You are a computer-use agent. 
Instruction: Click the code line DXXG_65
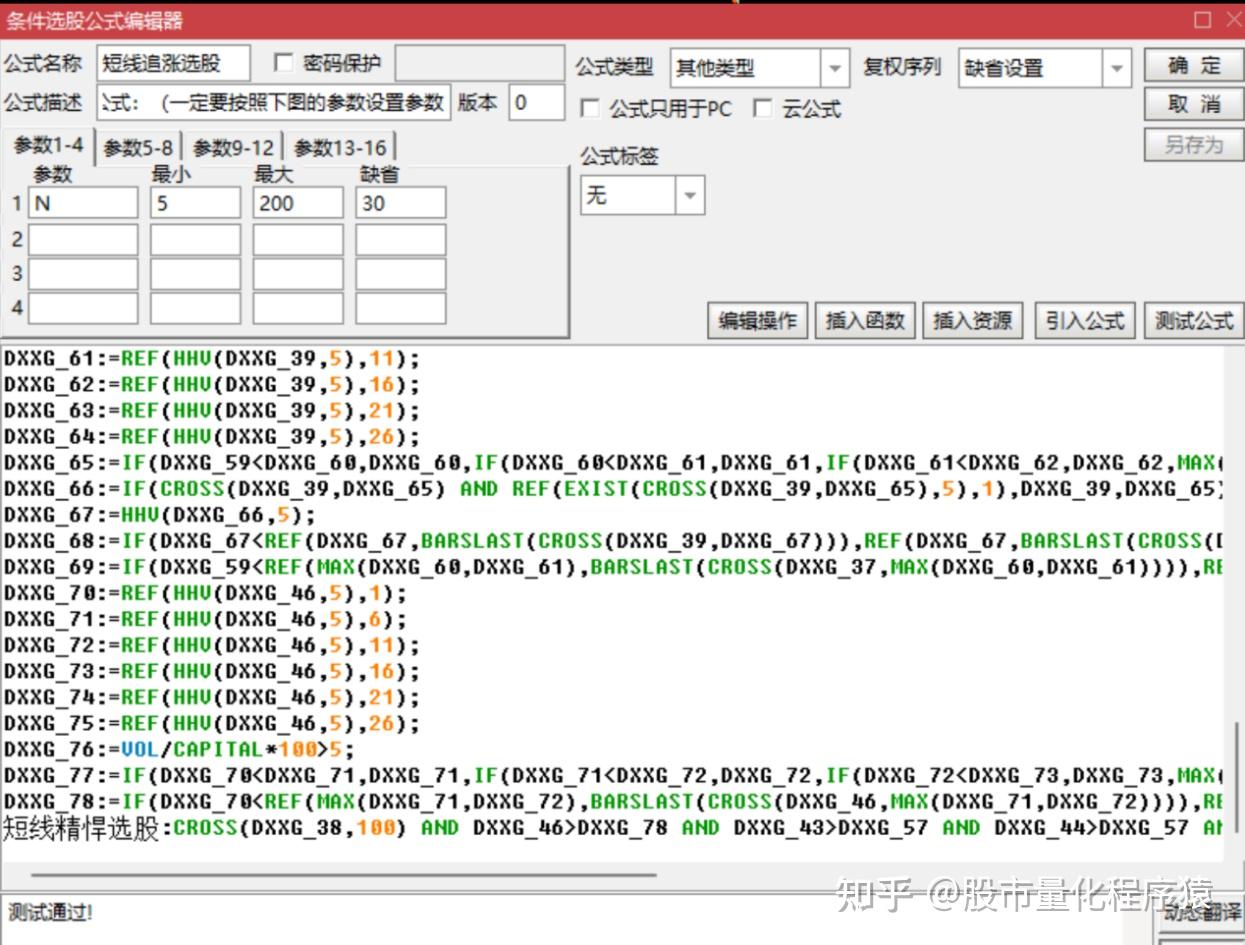[x=612, y=462]
